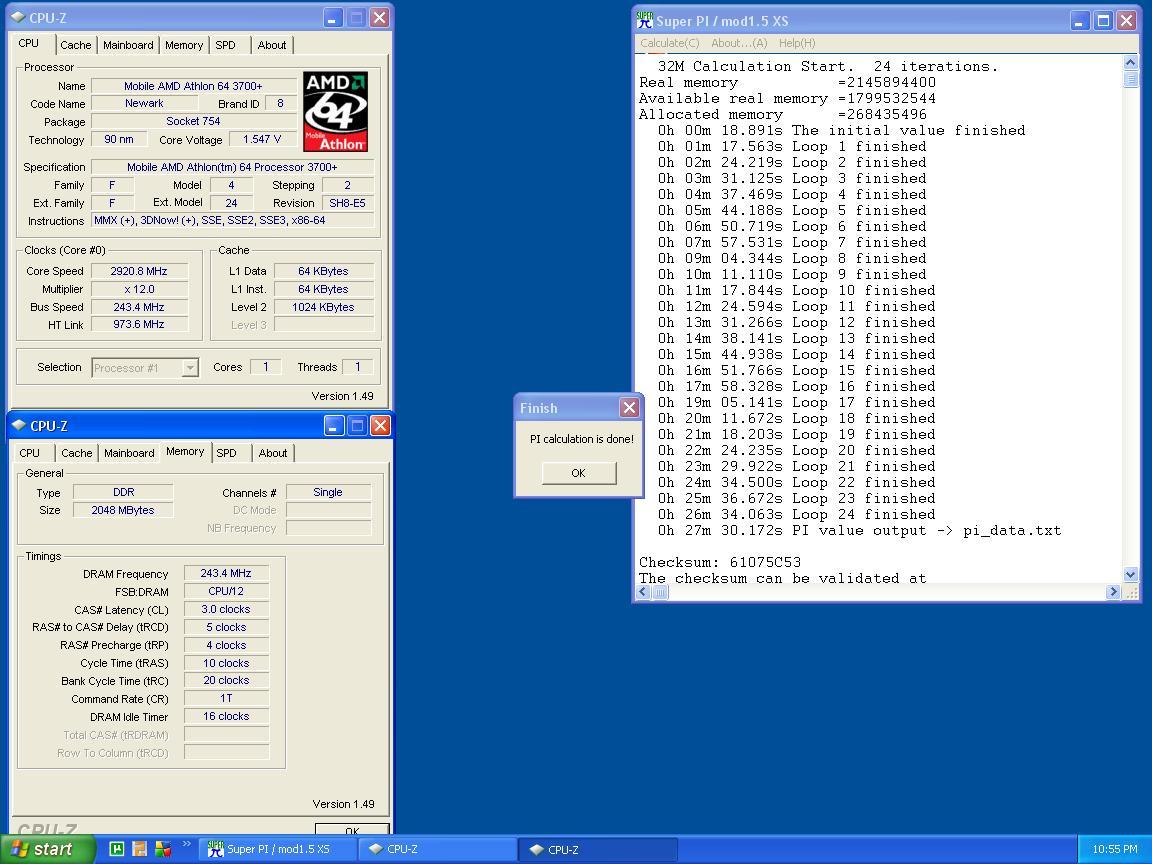Click the Loop 24 finished line
The height and width of the screenshot is (864, 1152).
click(x=796, y=514)
